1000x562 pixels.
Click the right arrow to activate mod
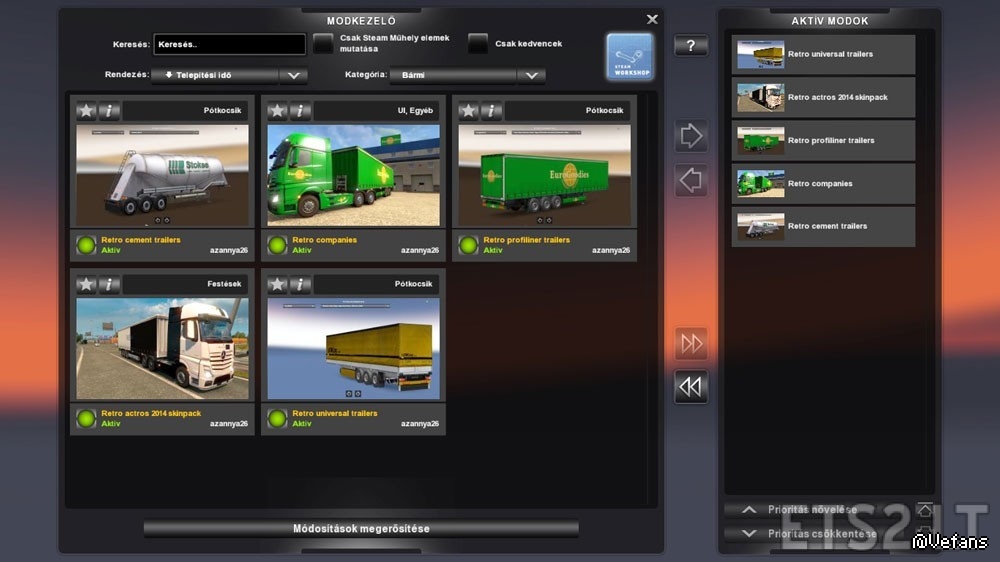[x=691, y=136]
